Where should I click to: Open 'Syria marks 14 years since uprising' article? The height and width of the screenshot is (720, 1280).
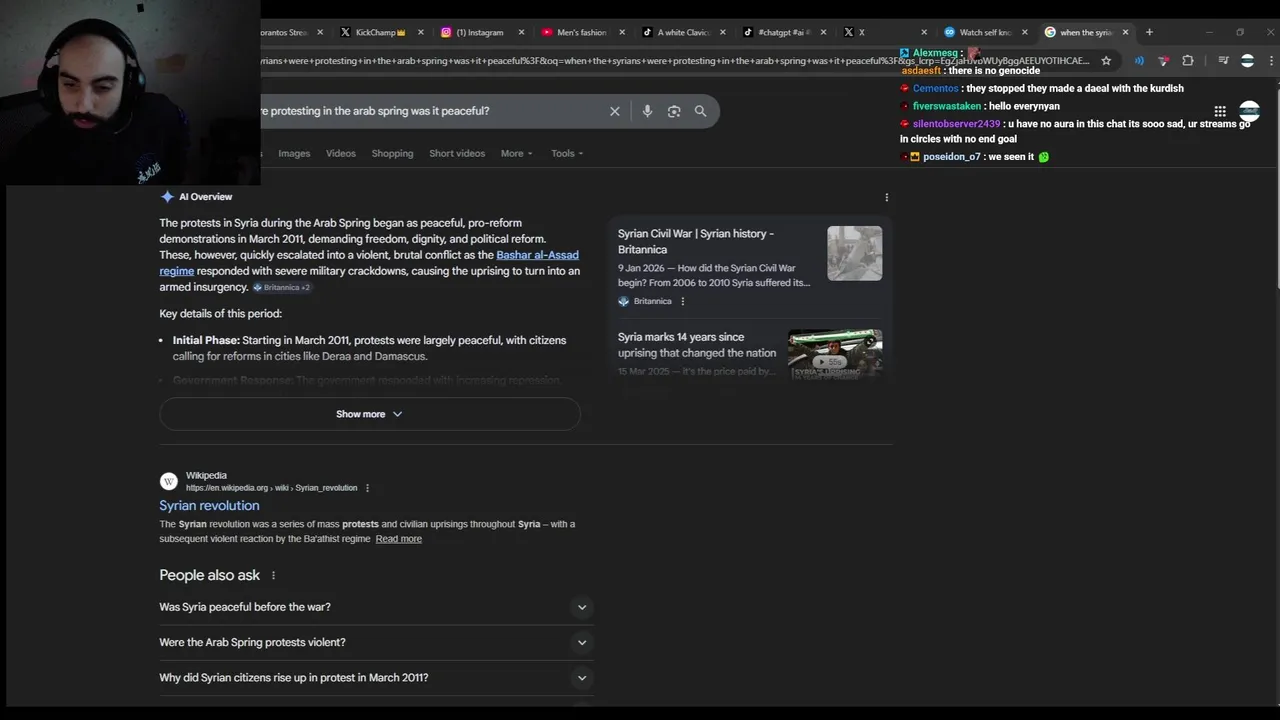point(697,345)
